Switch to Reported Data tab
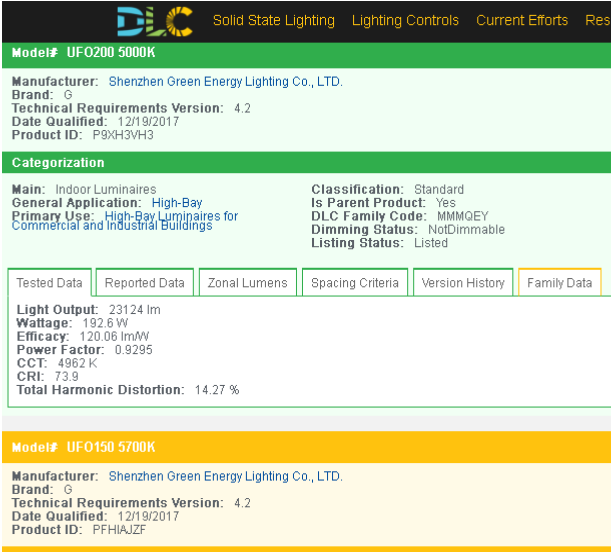The image size is (613, 555). pos(145,283)
